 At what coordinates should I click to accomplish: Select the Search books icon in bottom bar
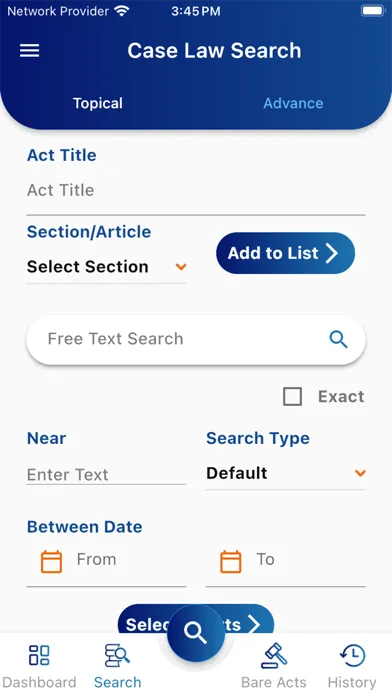point(117,655)
